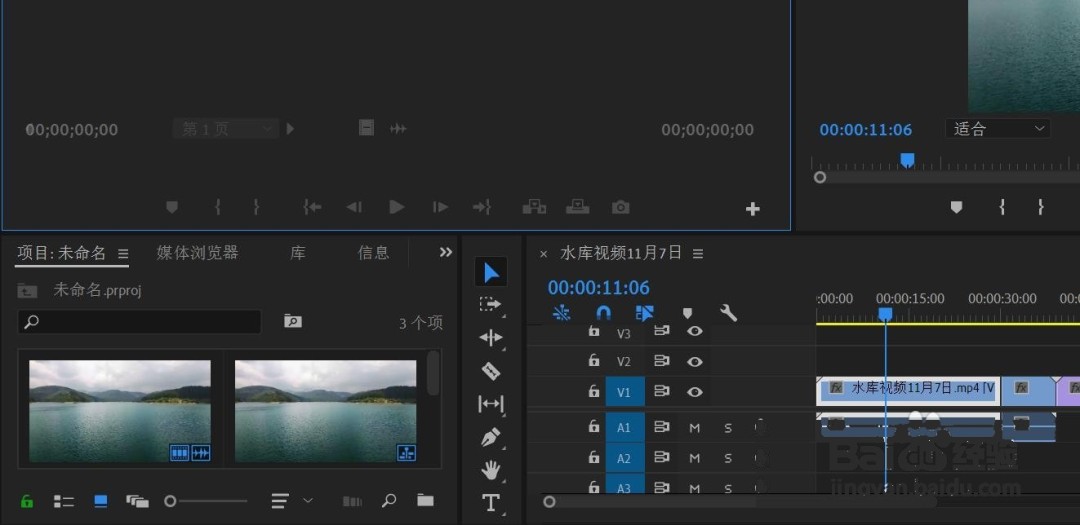
Task: Play the Source monitor clip
Action: click(x=397, y=207)
